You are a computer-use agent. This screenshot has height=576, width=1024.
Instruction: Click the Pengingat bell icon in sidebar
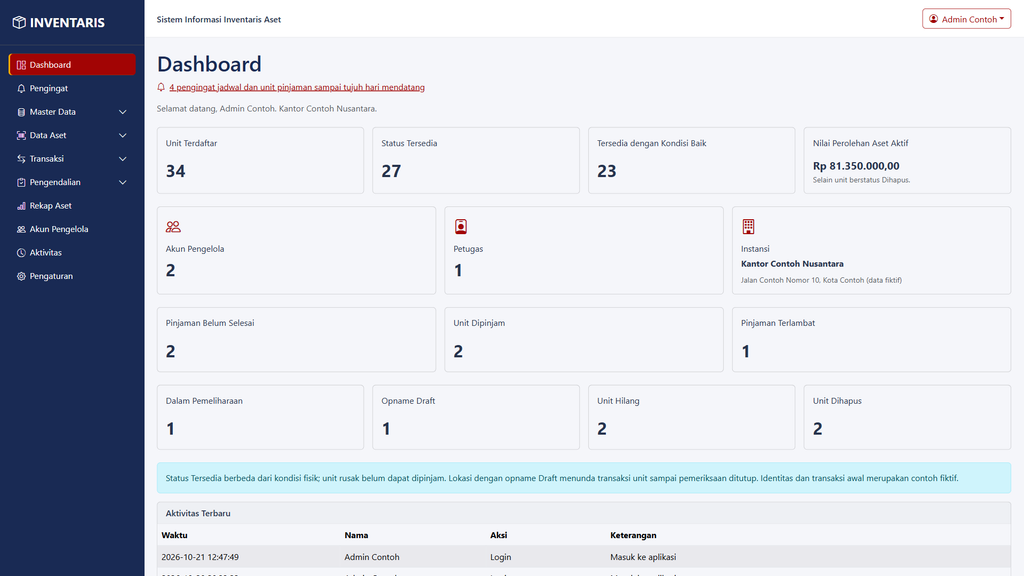[x=21, y=88]
